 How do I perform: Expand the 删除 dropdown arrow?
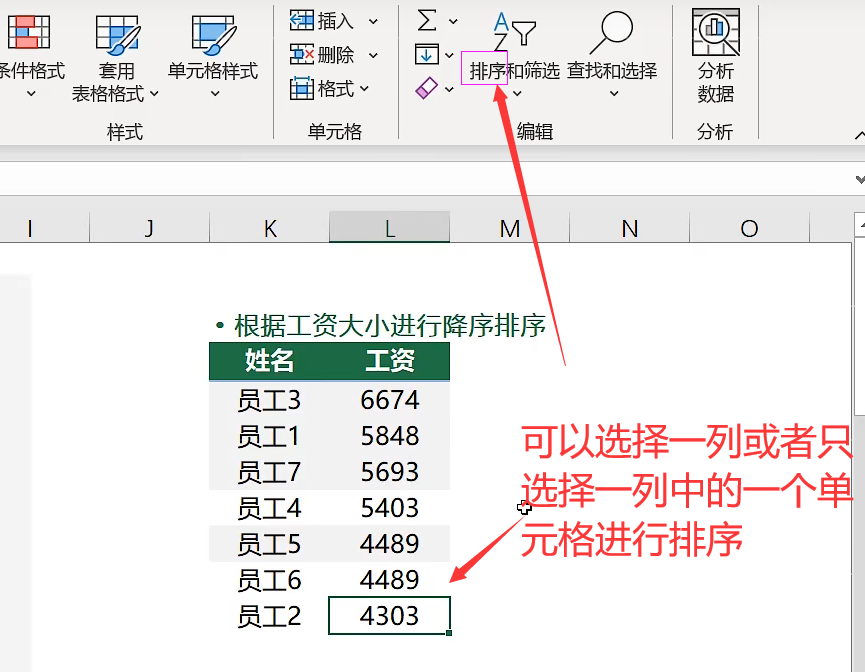pyautogui.click(x=373, y=55)
